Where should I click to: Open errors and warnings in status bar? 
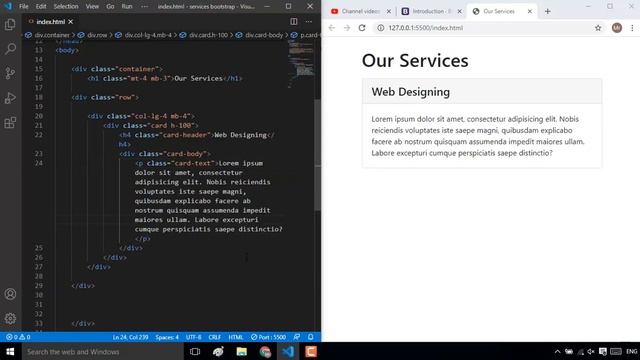coord(18,337)
